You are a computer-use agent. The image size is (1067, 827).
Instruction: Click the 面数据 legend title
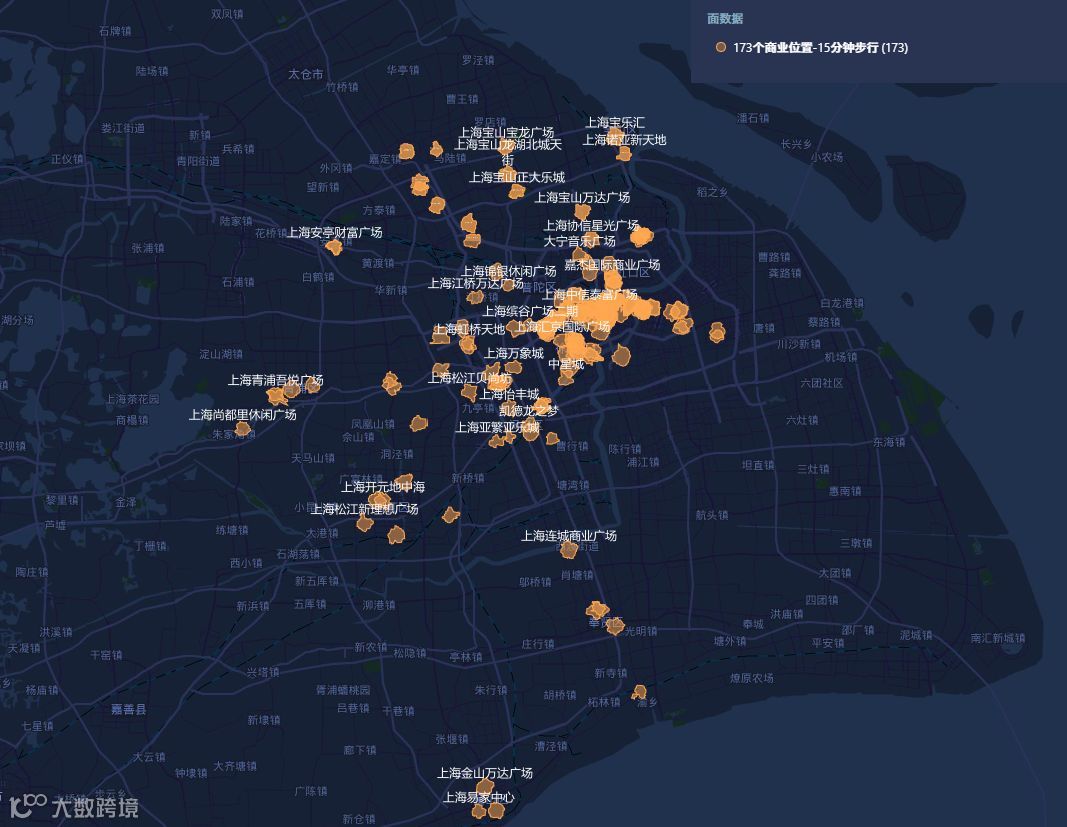[725, 18]
